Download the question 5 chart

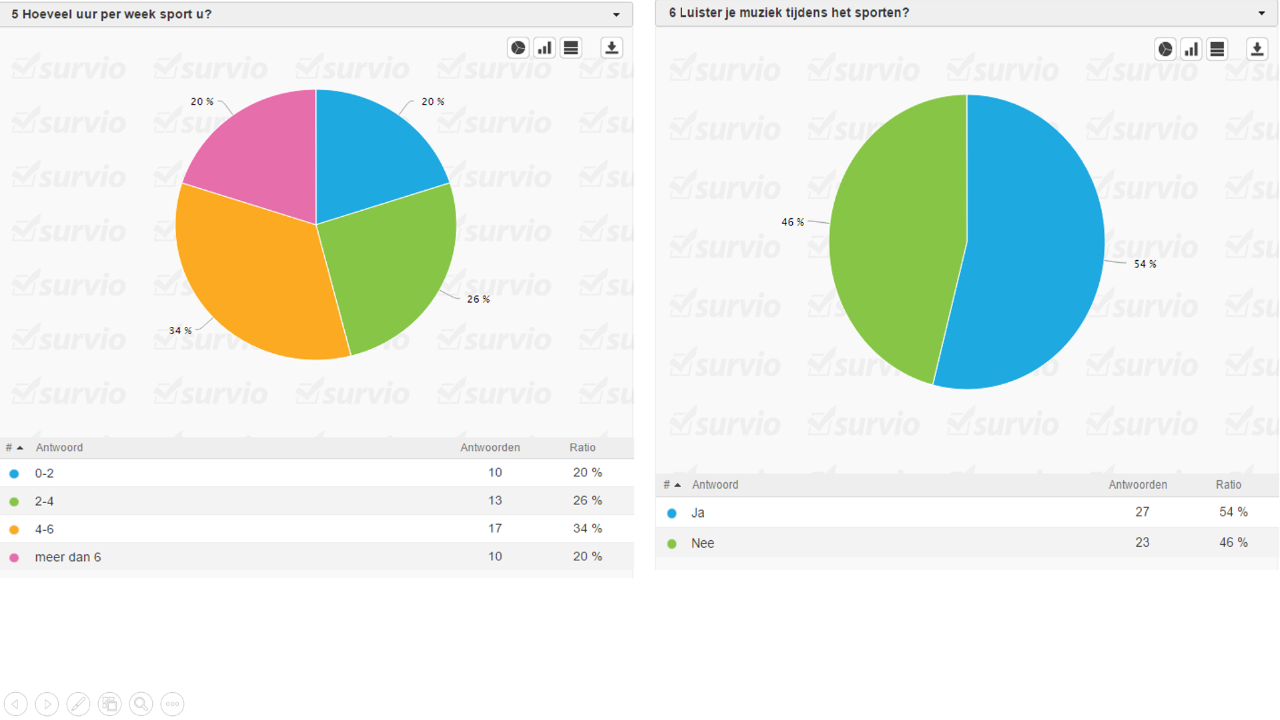pos(611,48)
